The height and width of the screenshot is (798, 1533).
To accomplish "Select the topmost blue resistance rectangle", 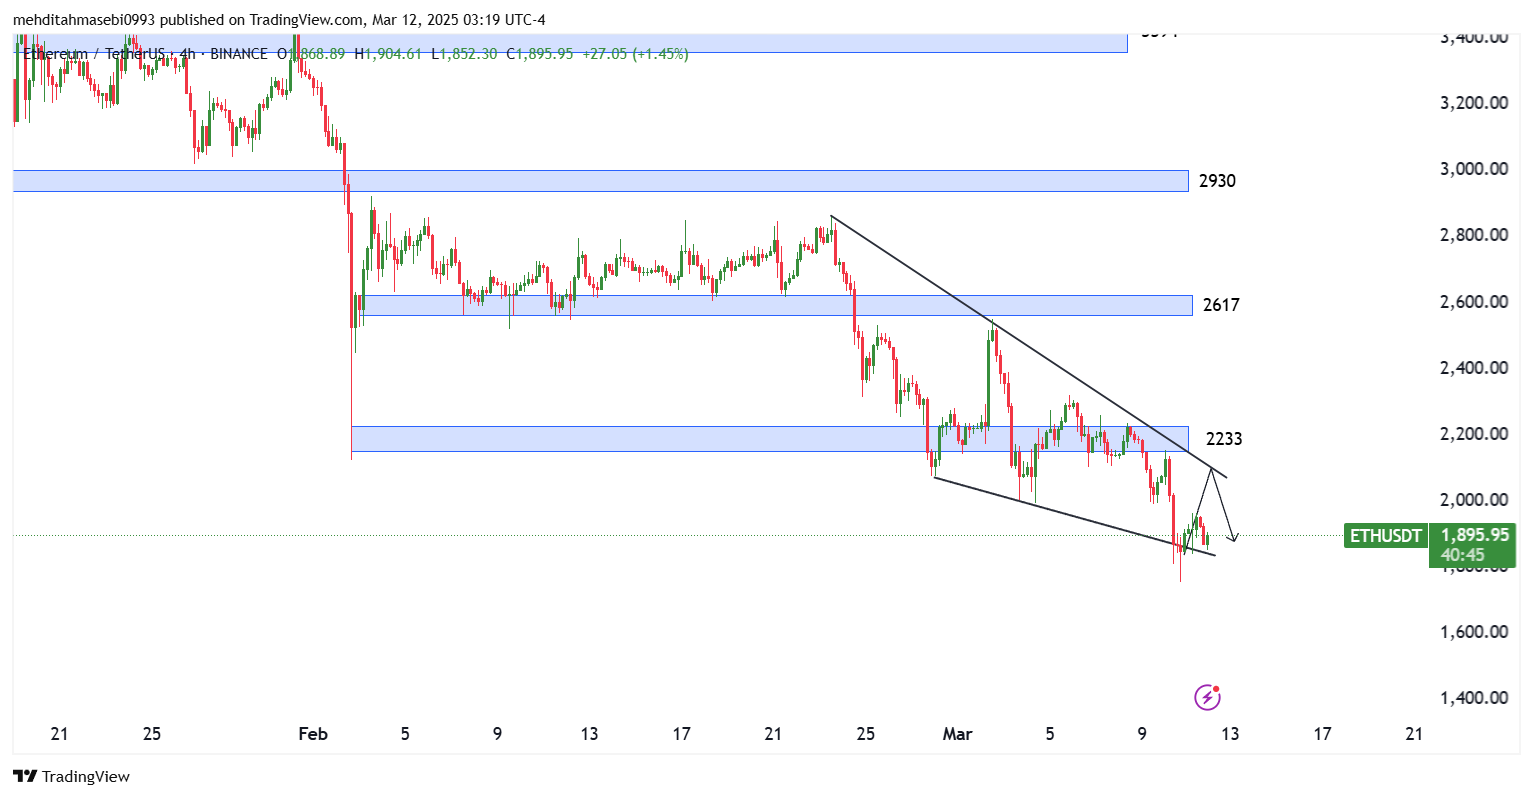I will point(570,43).
